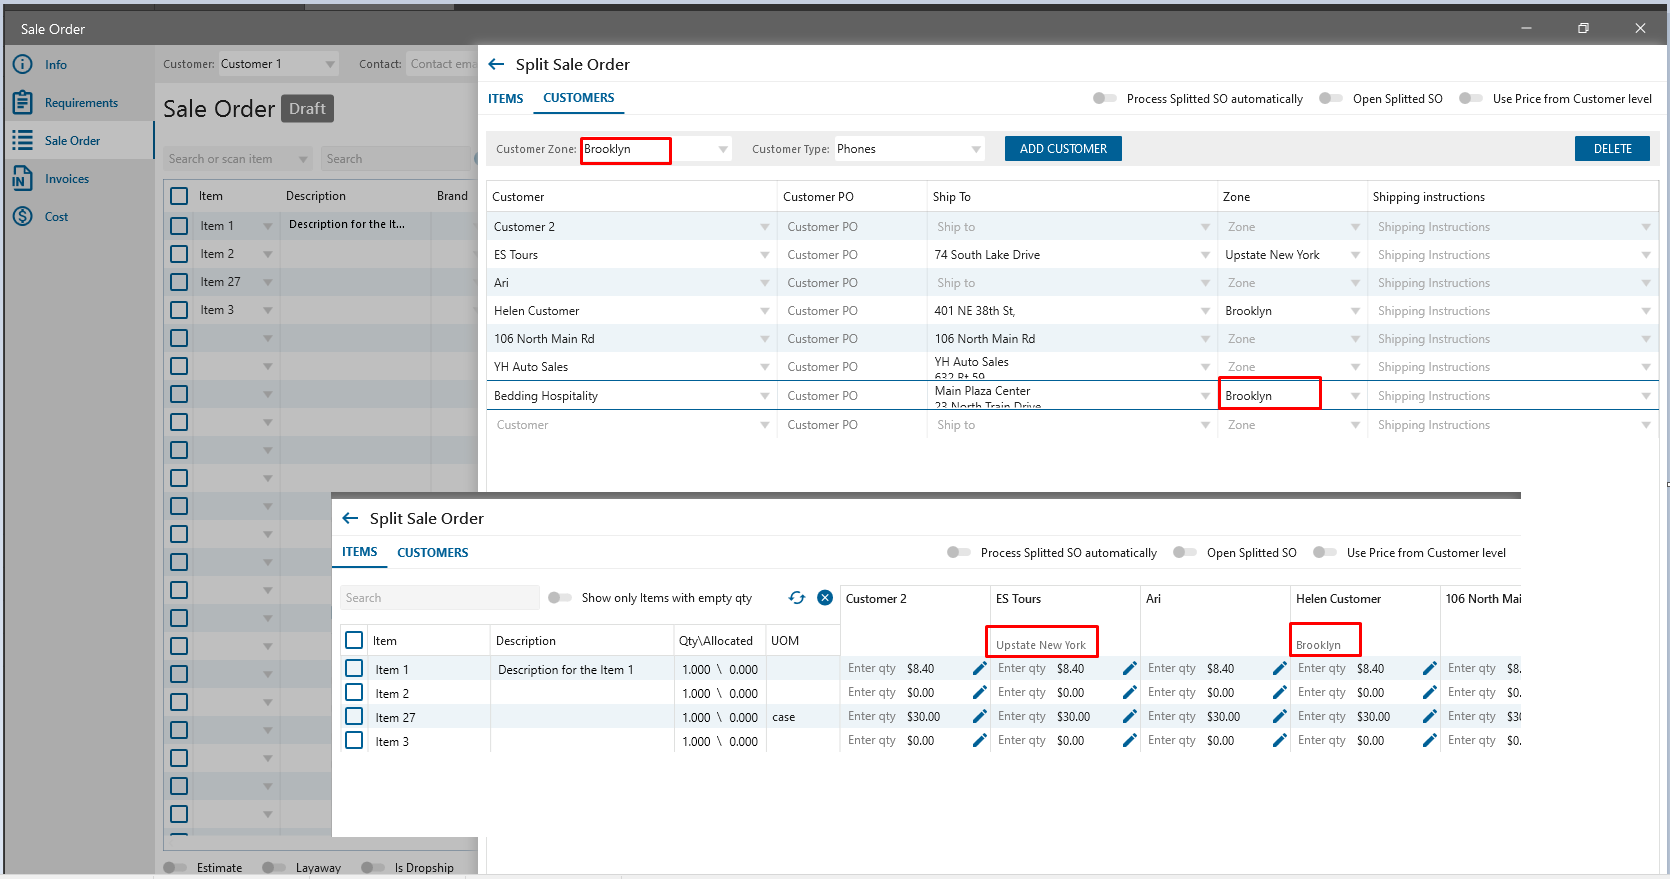Image resolution: width=1670 pixels, height=879 pixels.
Task: Click the Invoices icon in sidebar
Action: [22, 179]
